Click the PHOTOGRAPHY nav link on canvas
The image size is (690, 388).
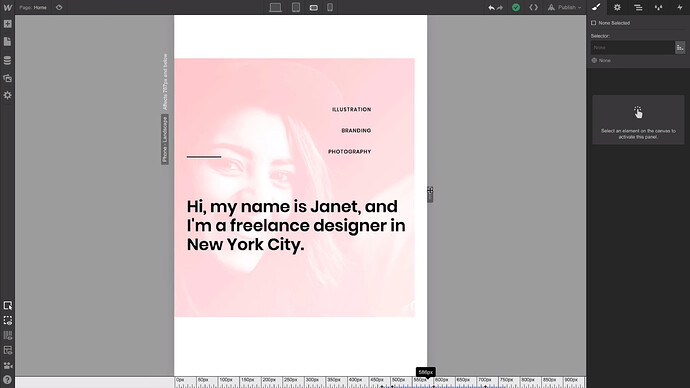click(349, 152)
